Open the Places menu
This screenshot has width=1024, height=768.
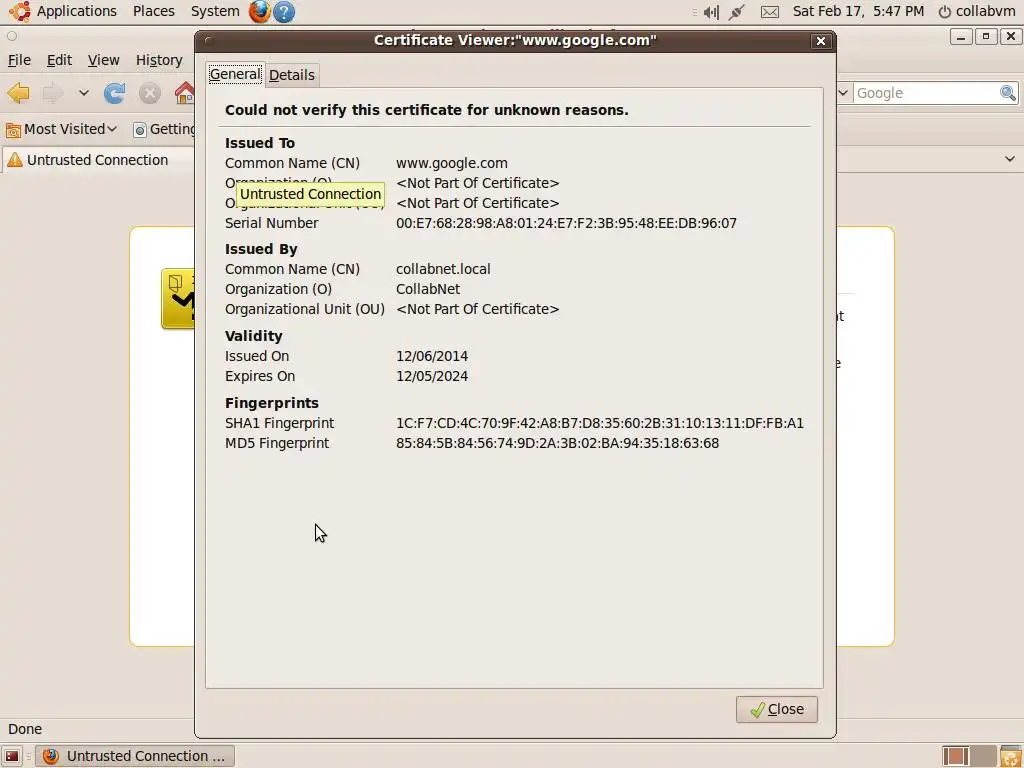153,11
